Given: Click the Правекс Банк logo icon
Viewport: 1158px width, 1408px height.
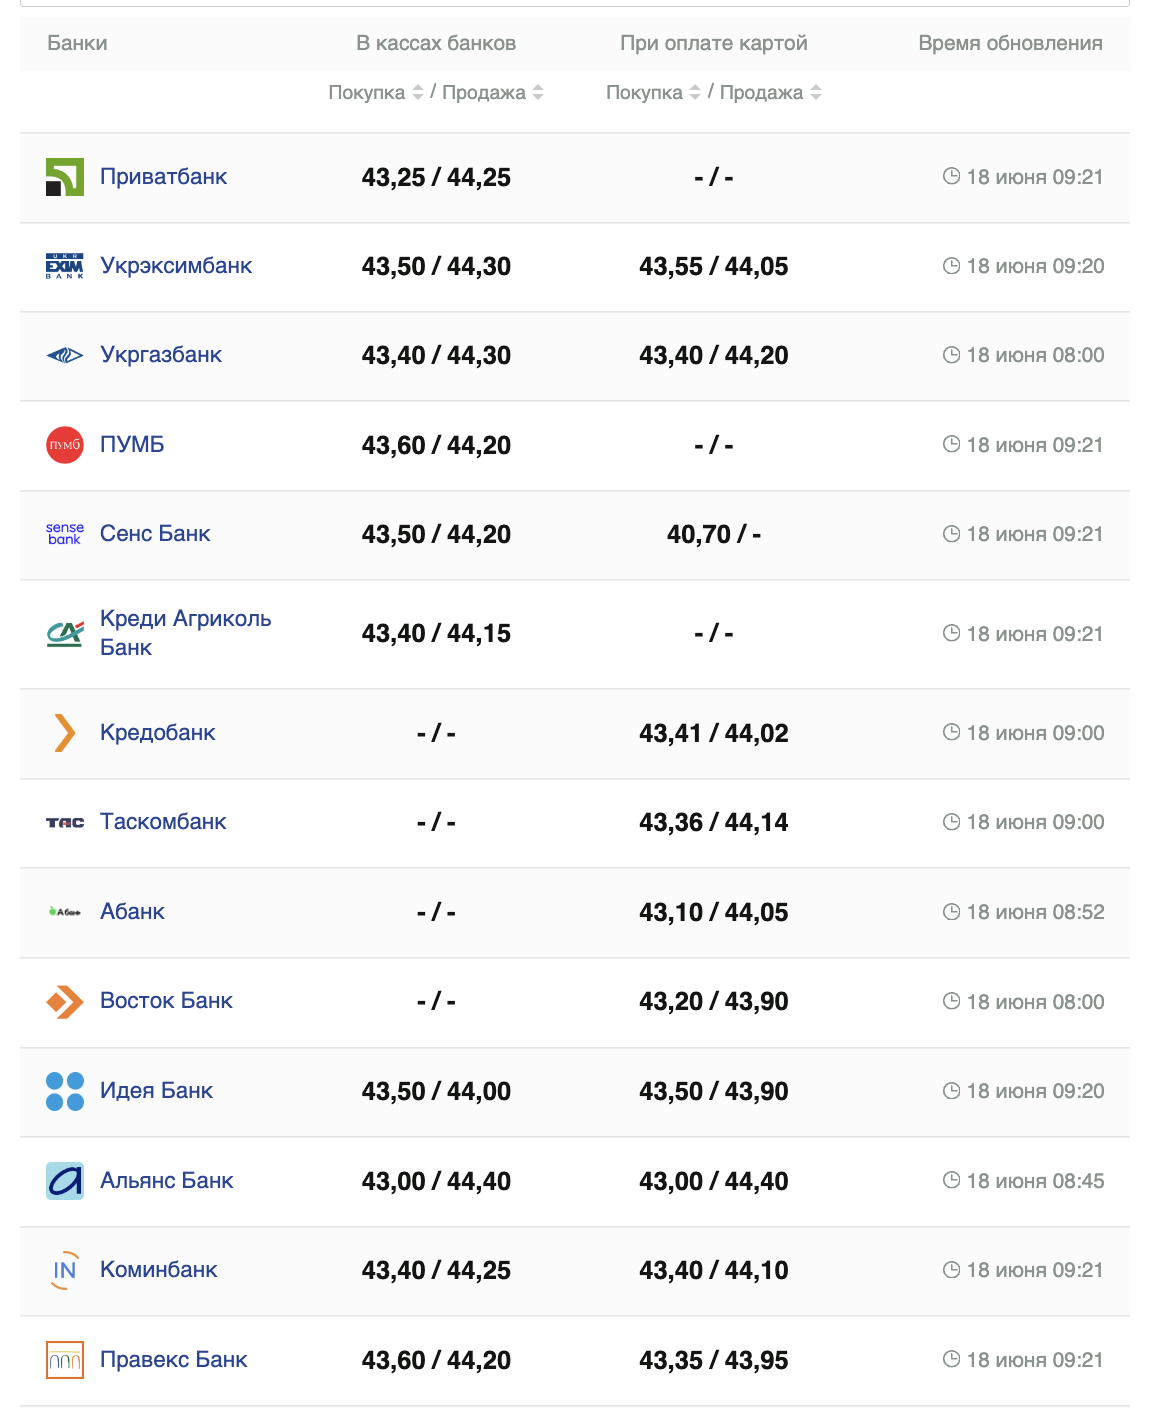Looking at the screenshot, I should click(65, 1360).
